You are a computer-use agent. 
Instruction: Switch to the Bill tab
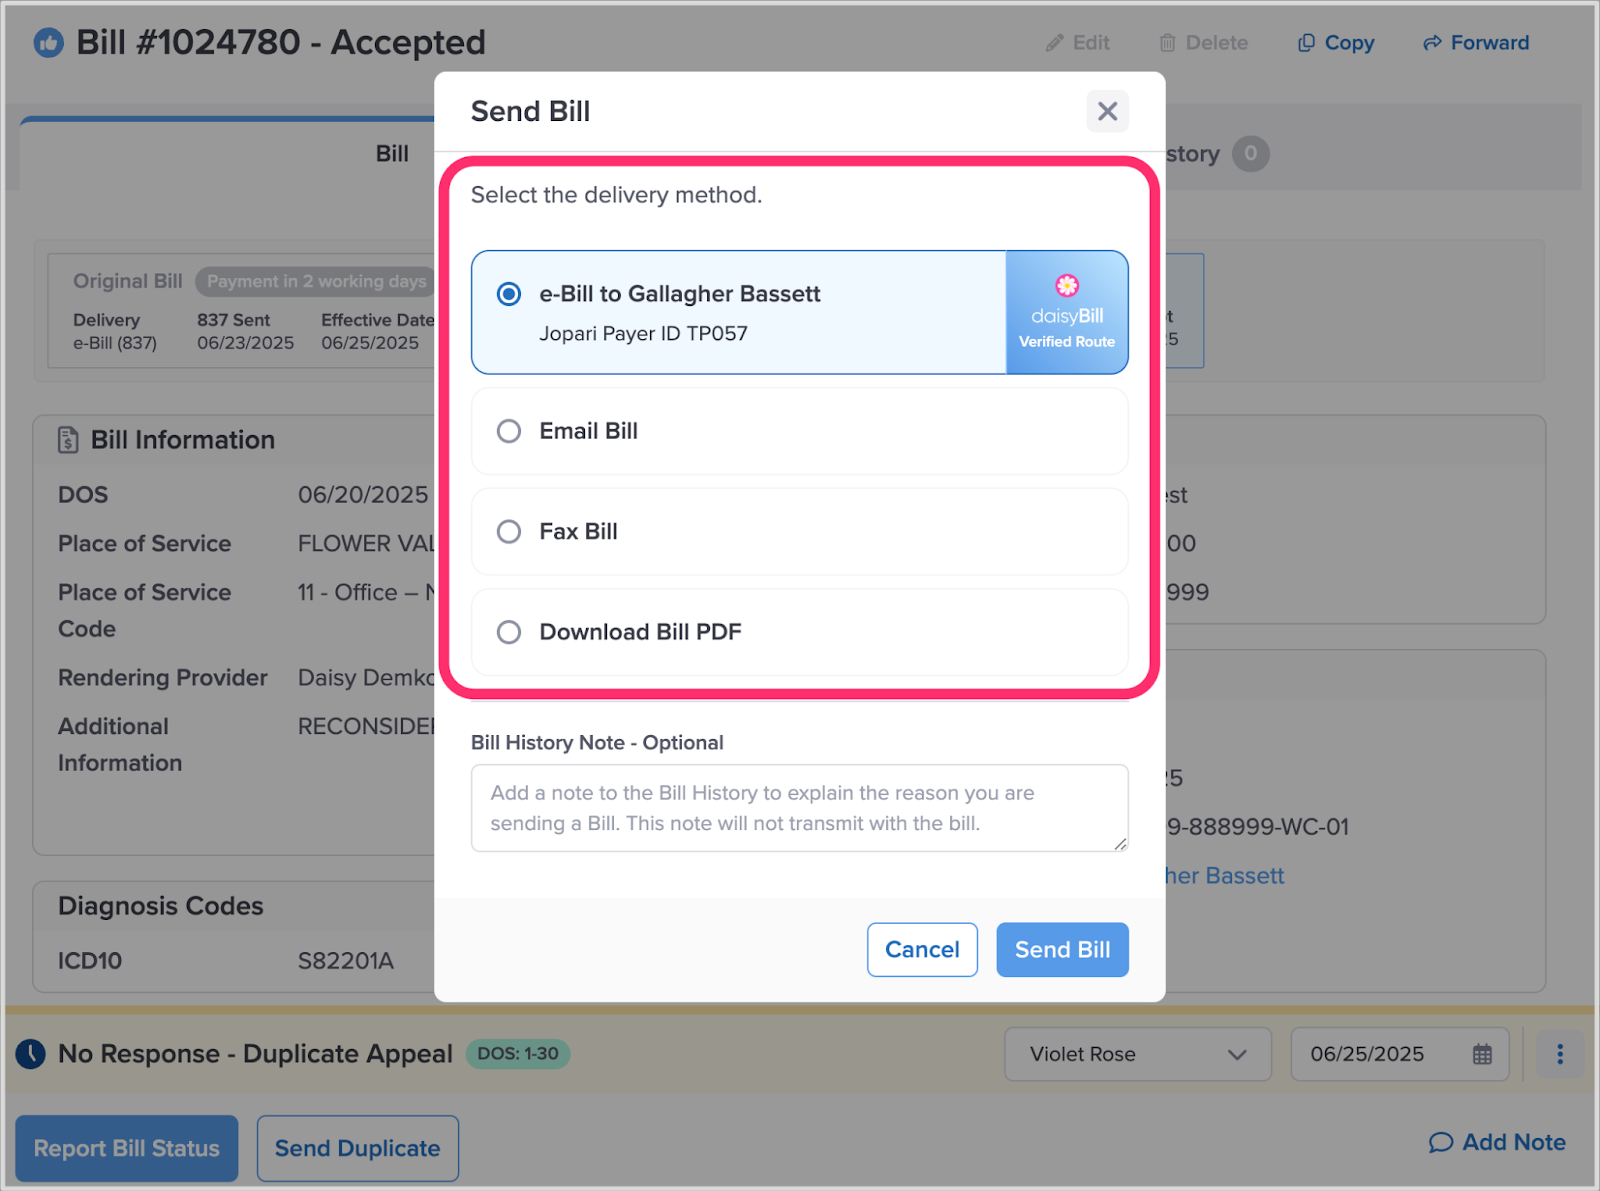[392, 154]
